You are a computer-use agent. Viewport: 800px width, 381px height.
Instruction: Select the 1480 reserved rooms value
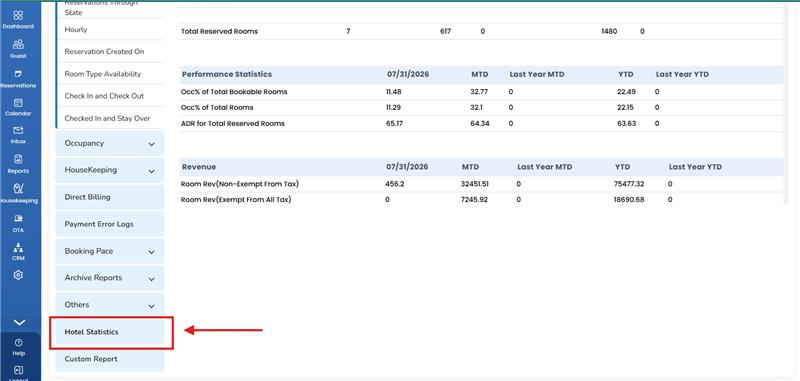609,31
